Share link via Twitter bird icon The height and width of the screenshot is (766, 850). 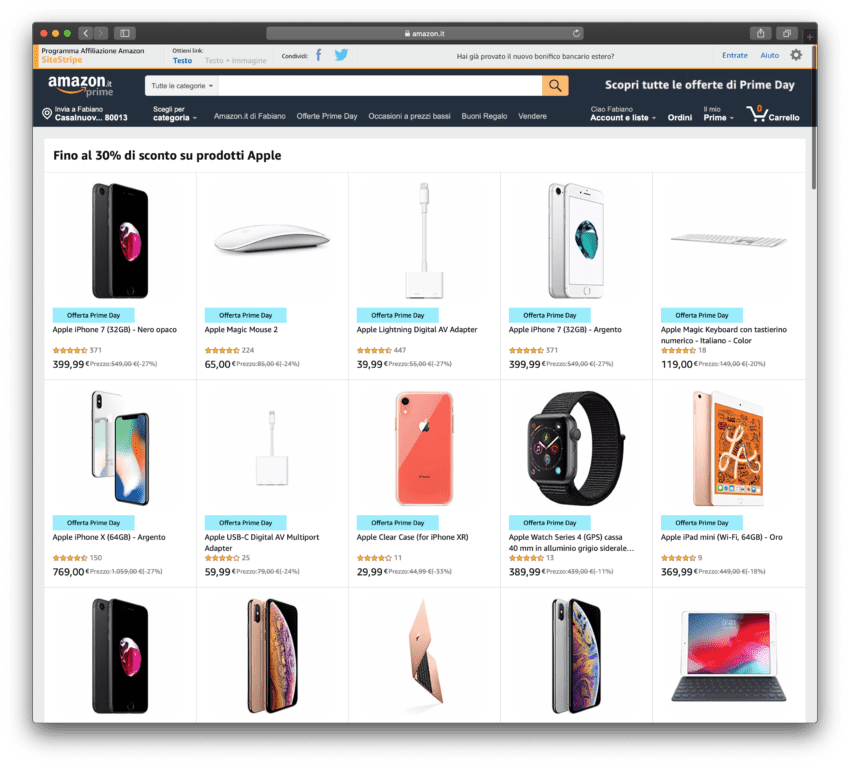click(341, 55)
